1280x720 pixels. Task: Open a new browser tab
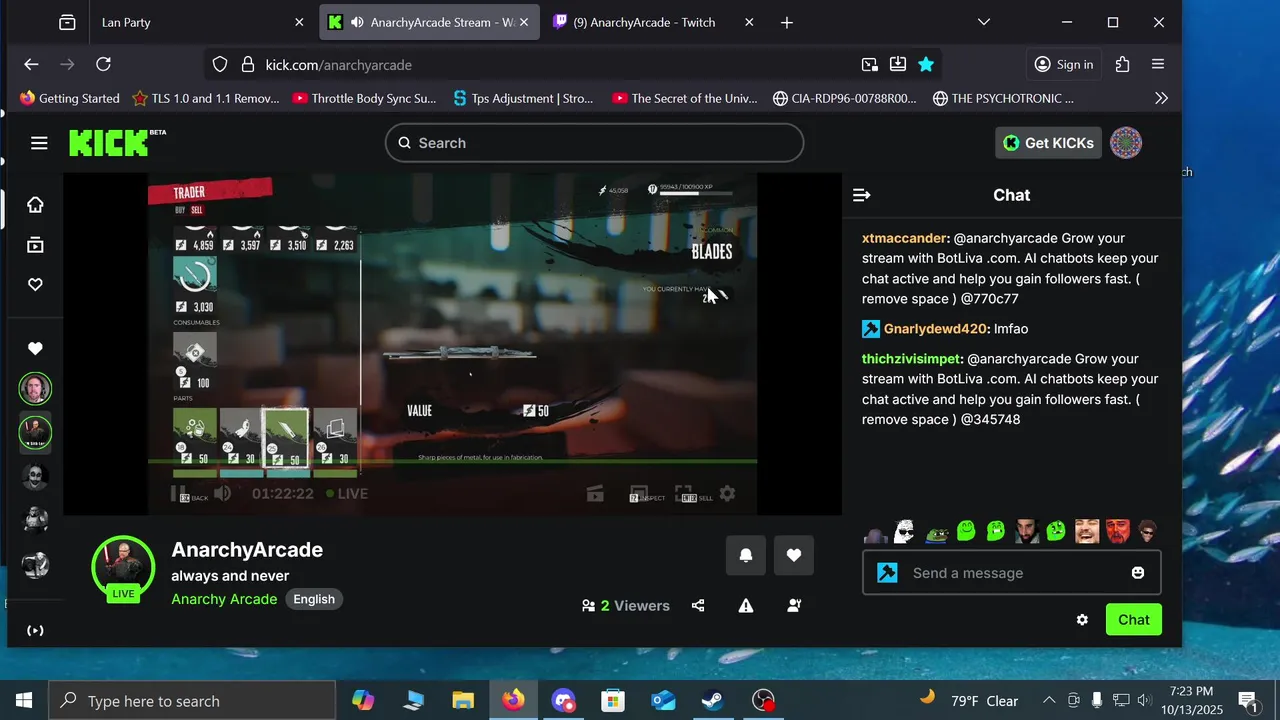[787, 22]
